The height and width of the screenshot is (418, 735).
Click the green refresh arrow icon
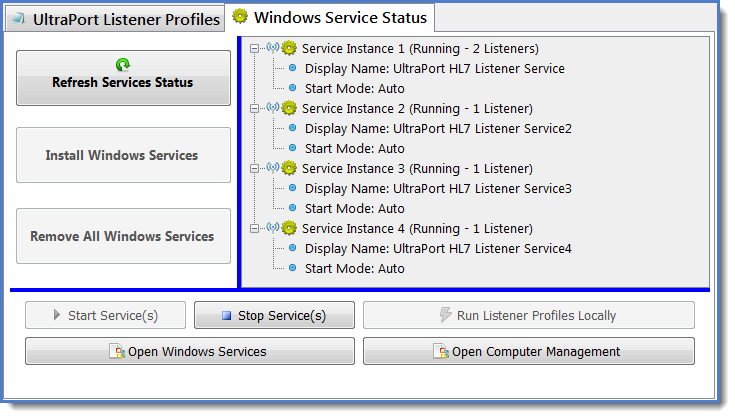pos(123,64)
